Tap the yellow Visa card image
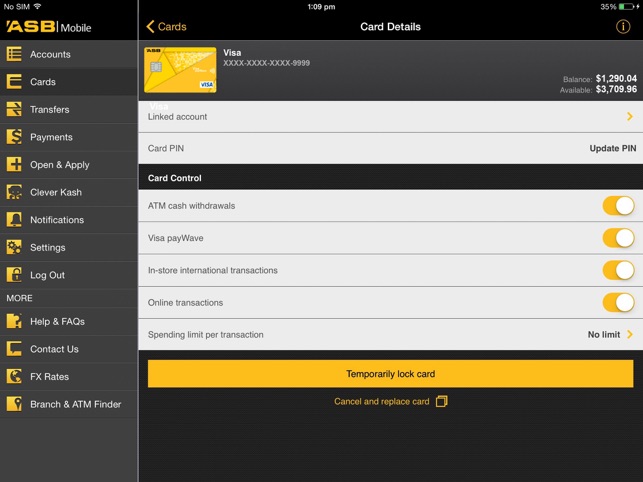The image size is (643, 482). point(180,70)
